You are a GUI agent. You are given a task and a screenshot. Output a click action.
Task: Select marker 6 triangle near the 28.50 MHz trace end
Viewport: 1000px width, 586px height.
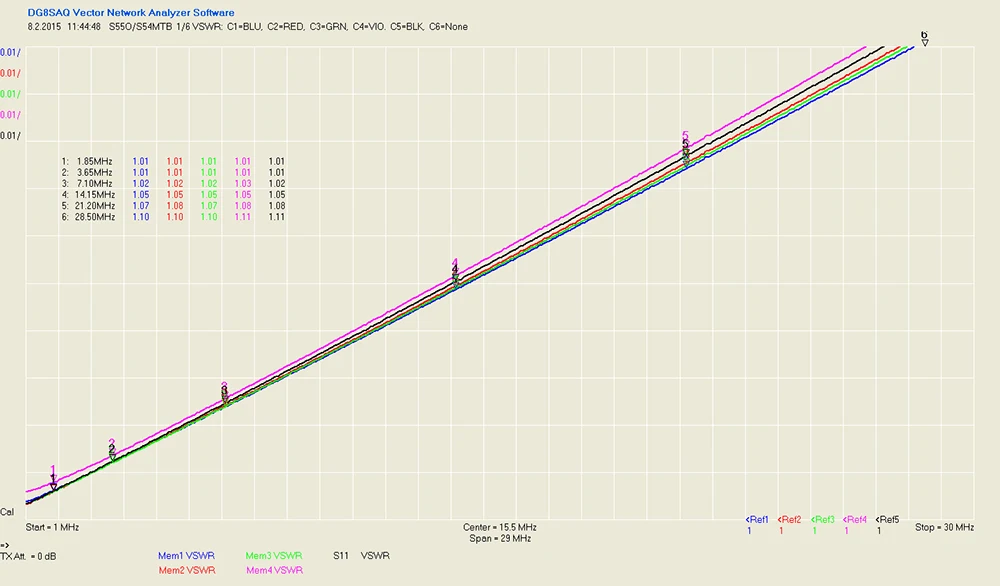tap(925, 43)
